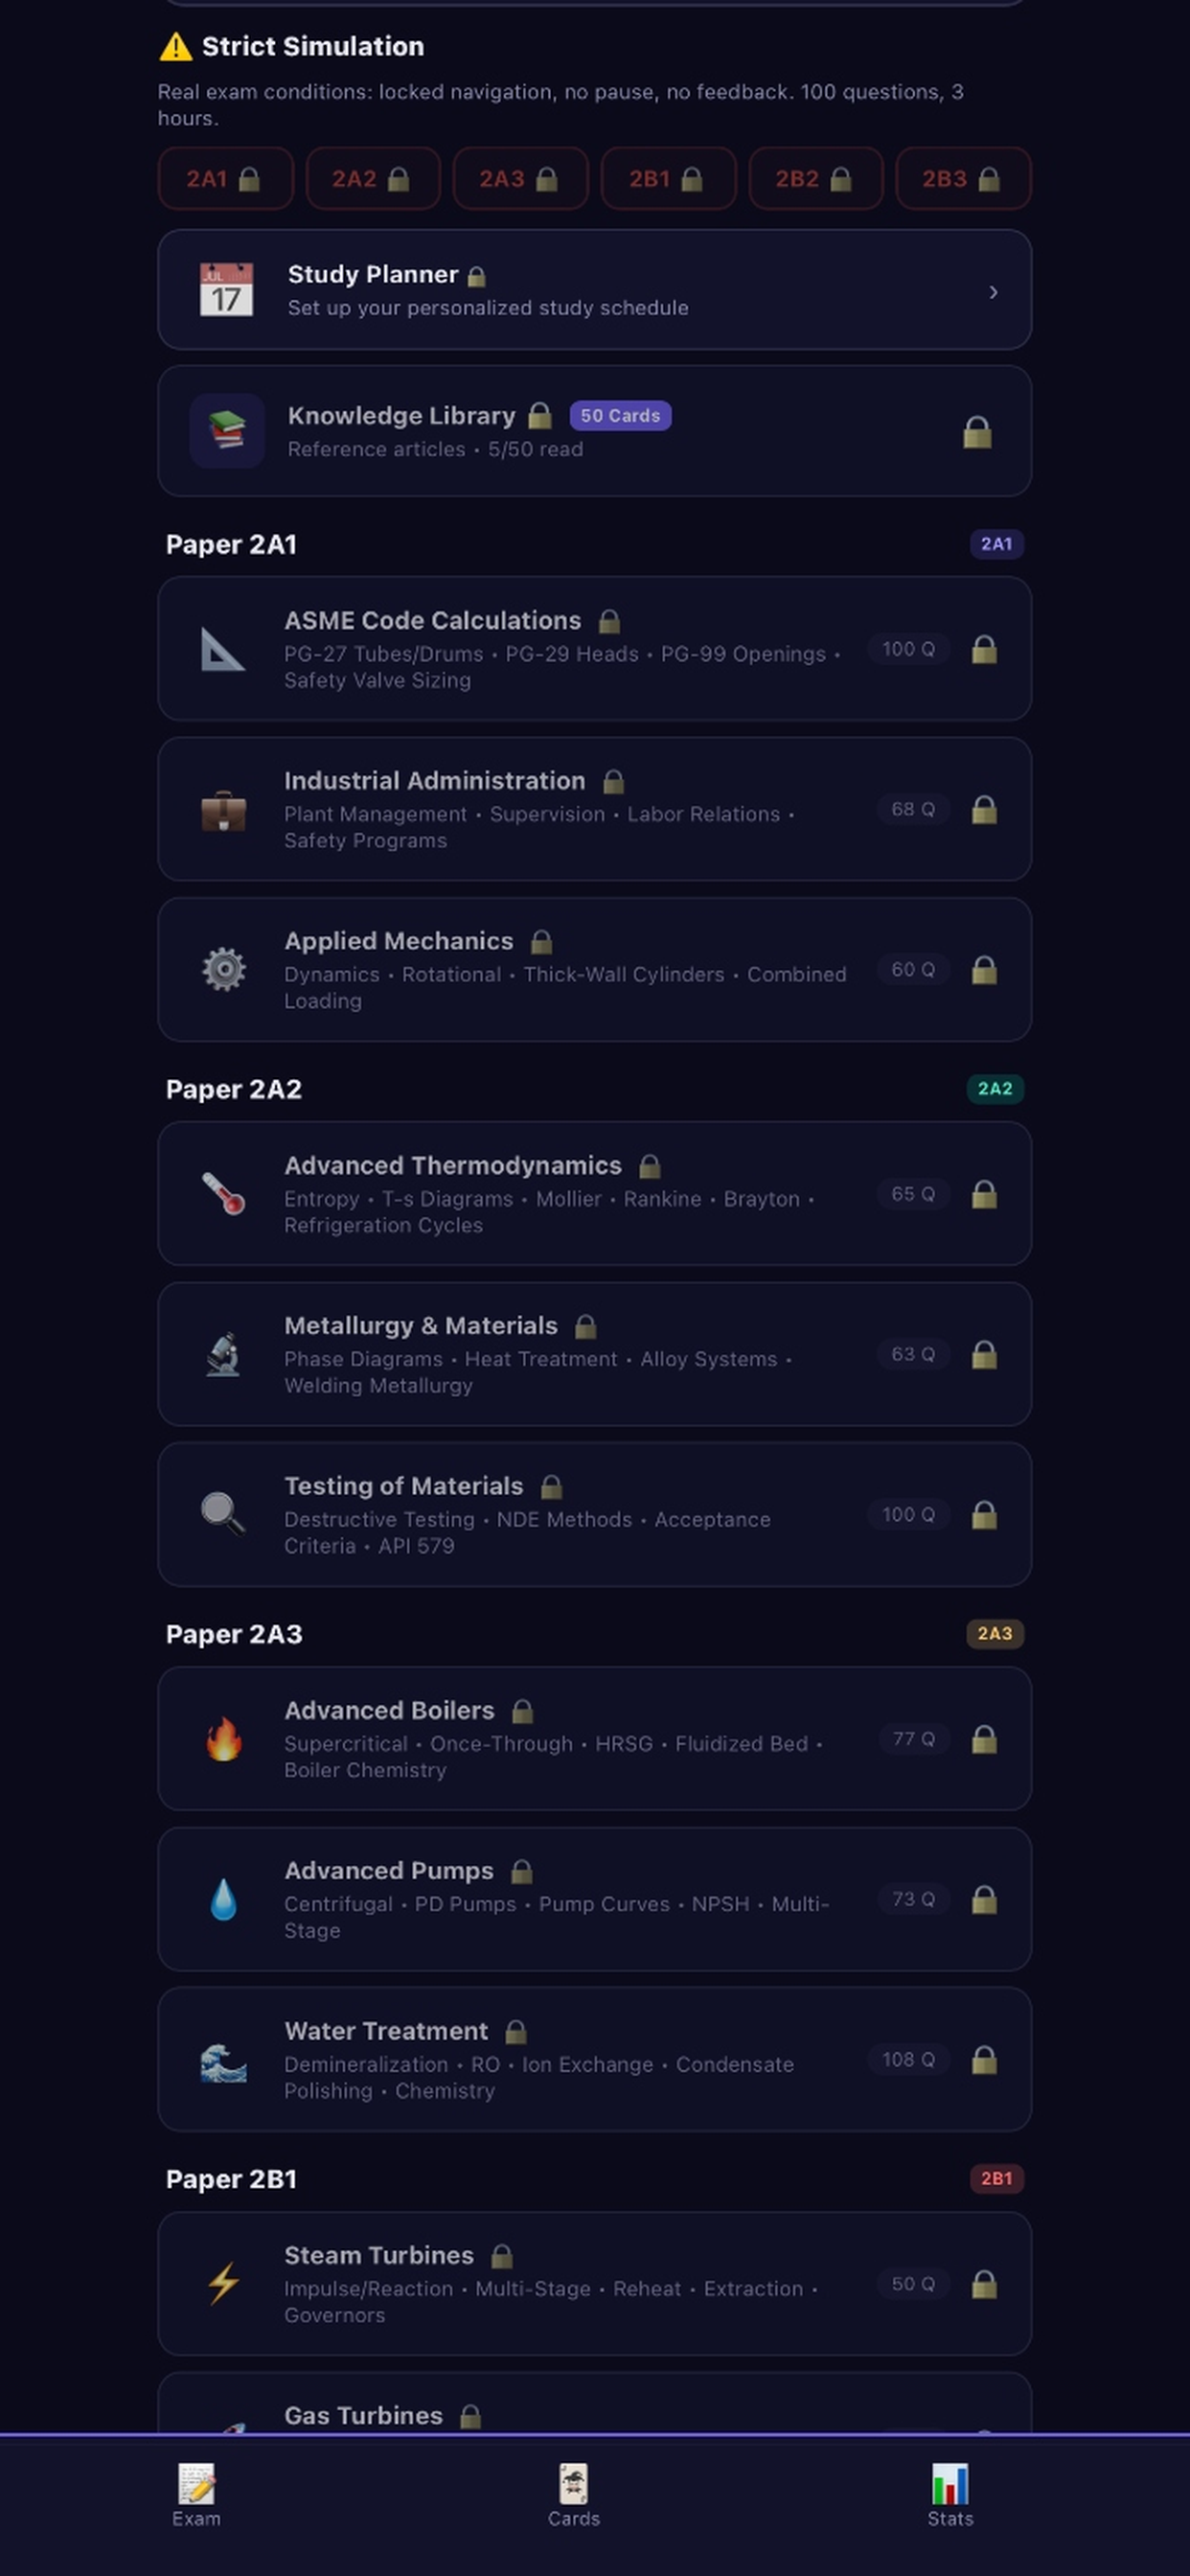Click the Metallurgy & Materials microscope icon
1190x2576 pixels.
coord(223,1354)
